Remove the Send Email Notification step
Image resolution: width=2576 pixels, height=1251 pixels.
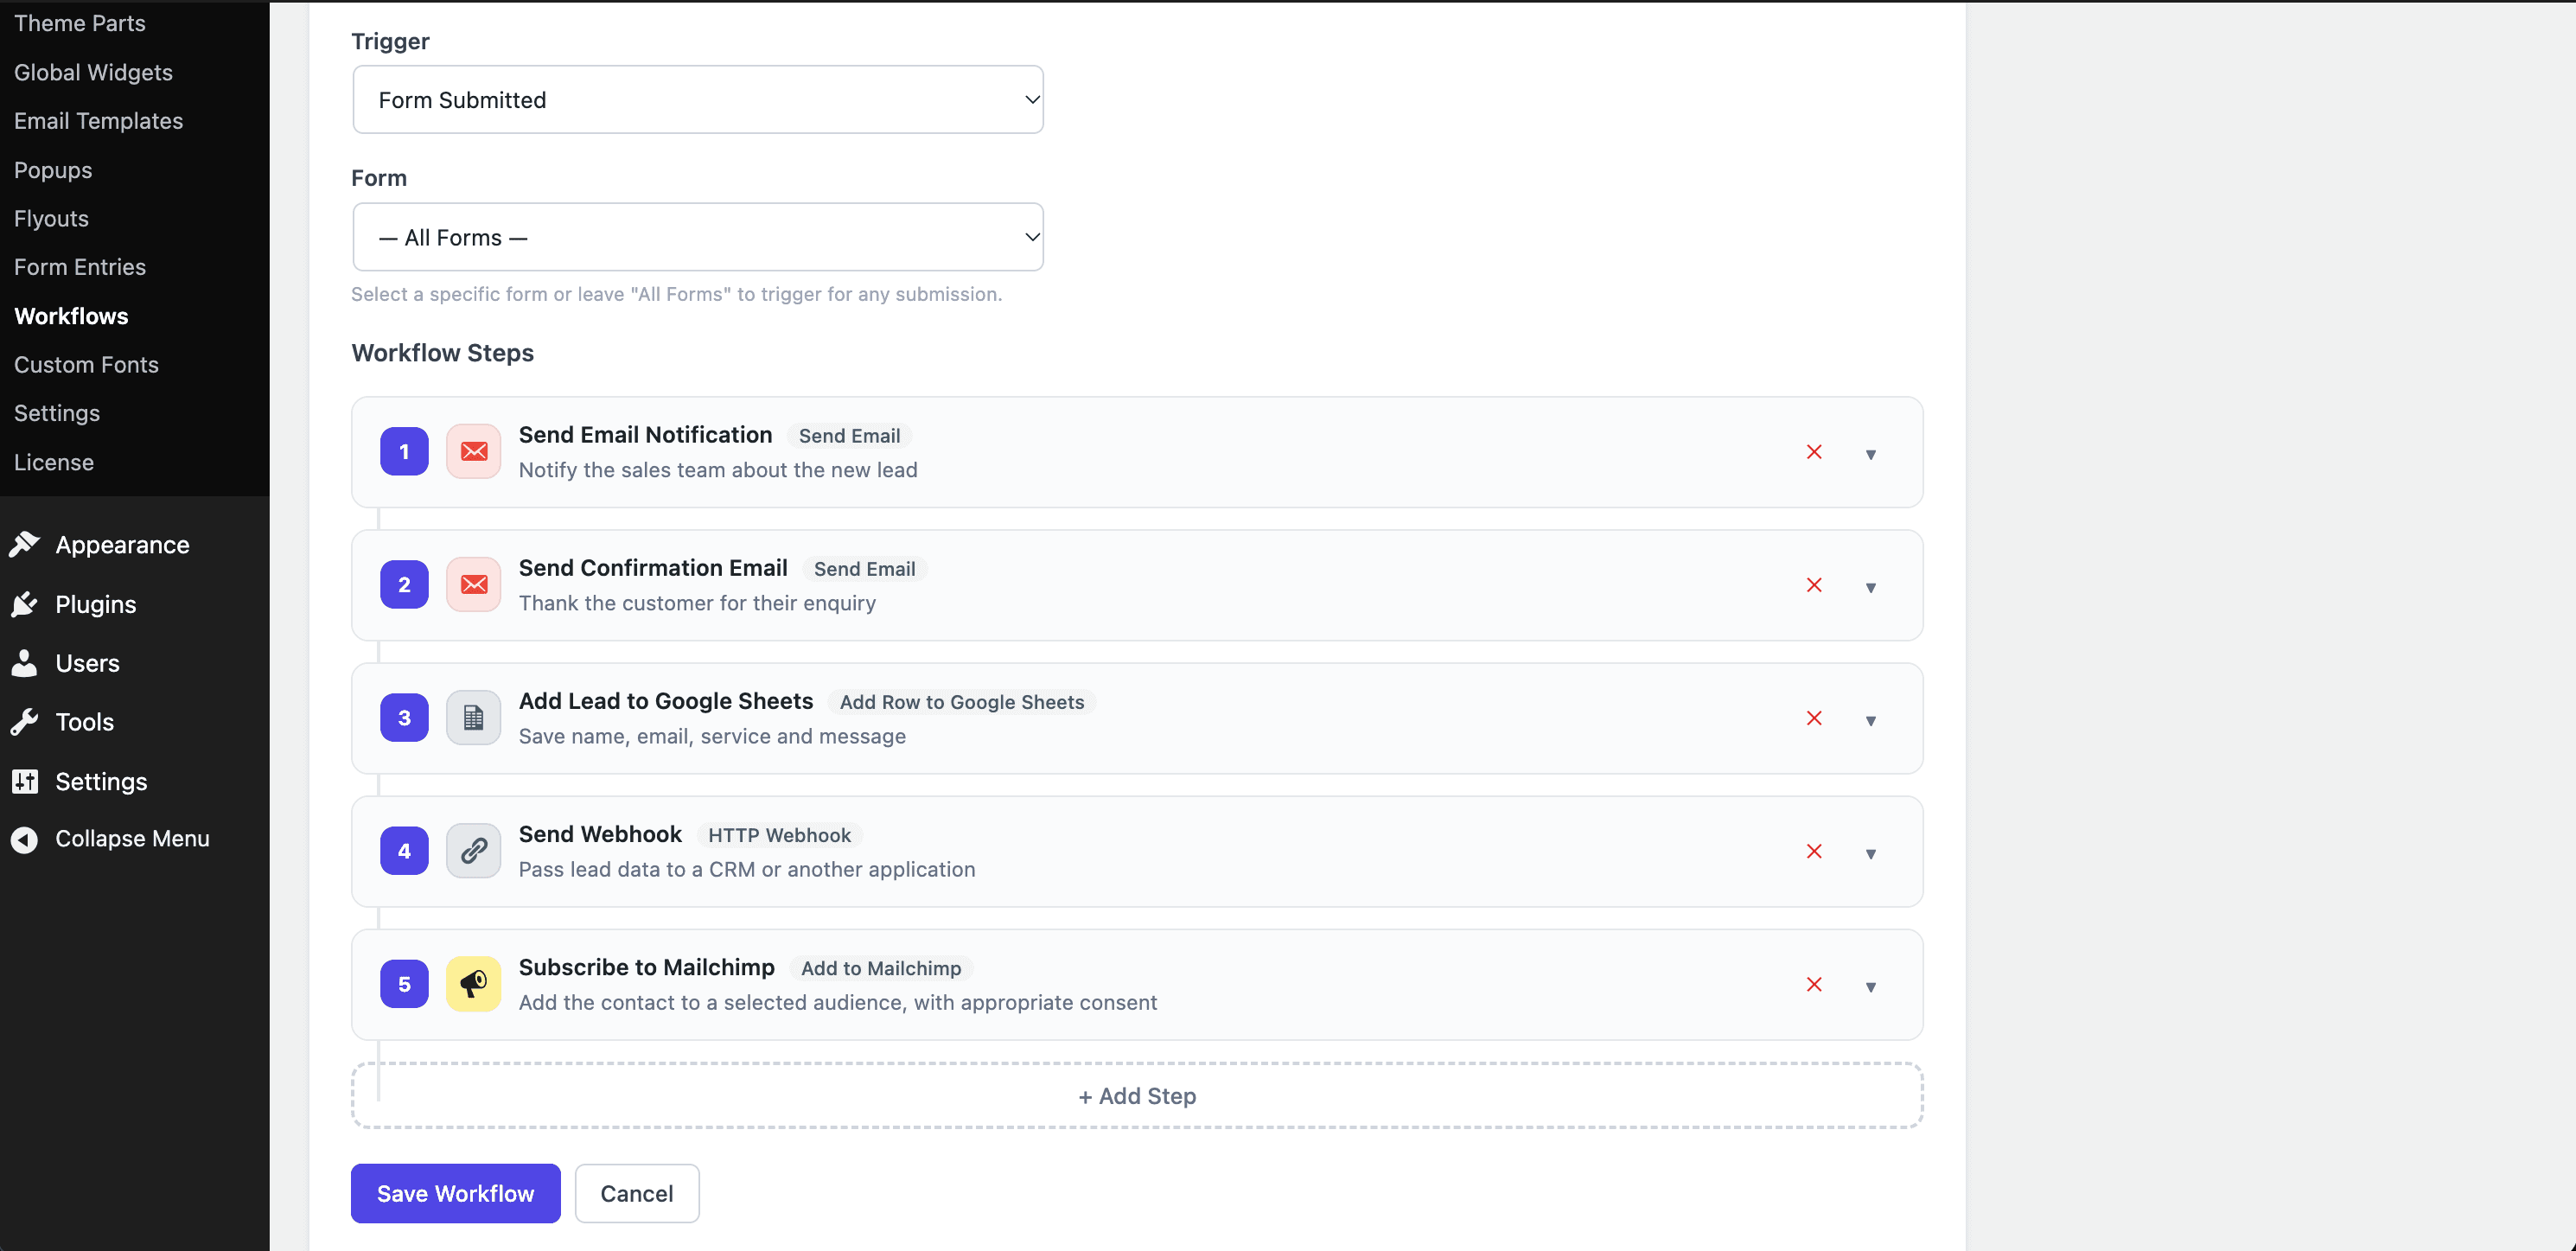[1814, 452]
